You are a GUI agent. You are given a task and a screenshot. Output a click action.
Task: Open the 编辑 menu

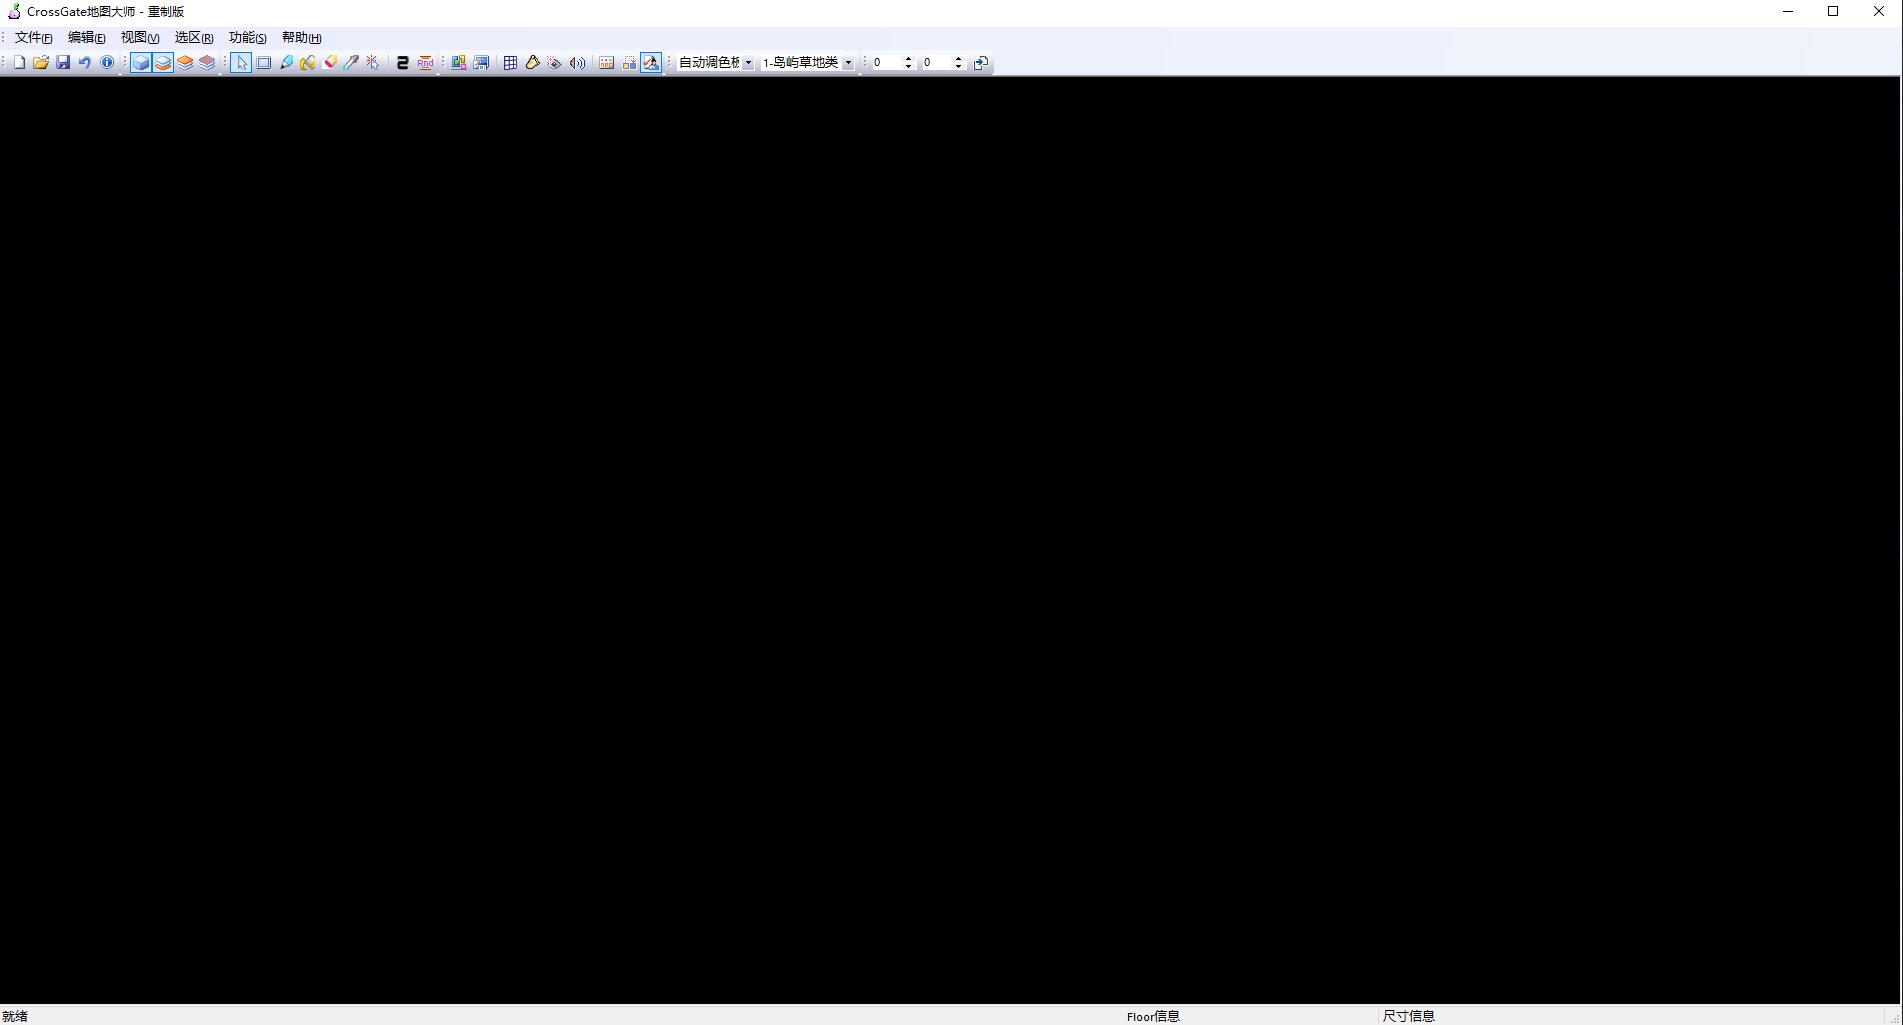click(86, 37)
